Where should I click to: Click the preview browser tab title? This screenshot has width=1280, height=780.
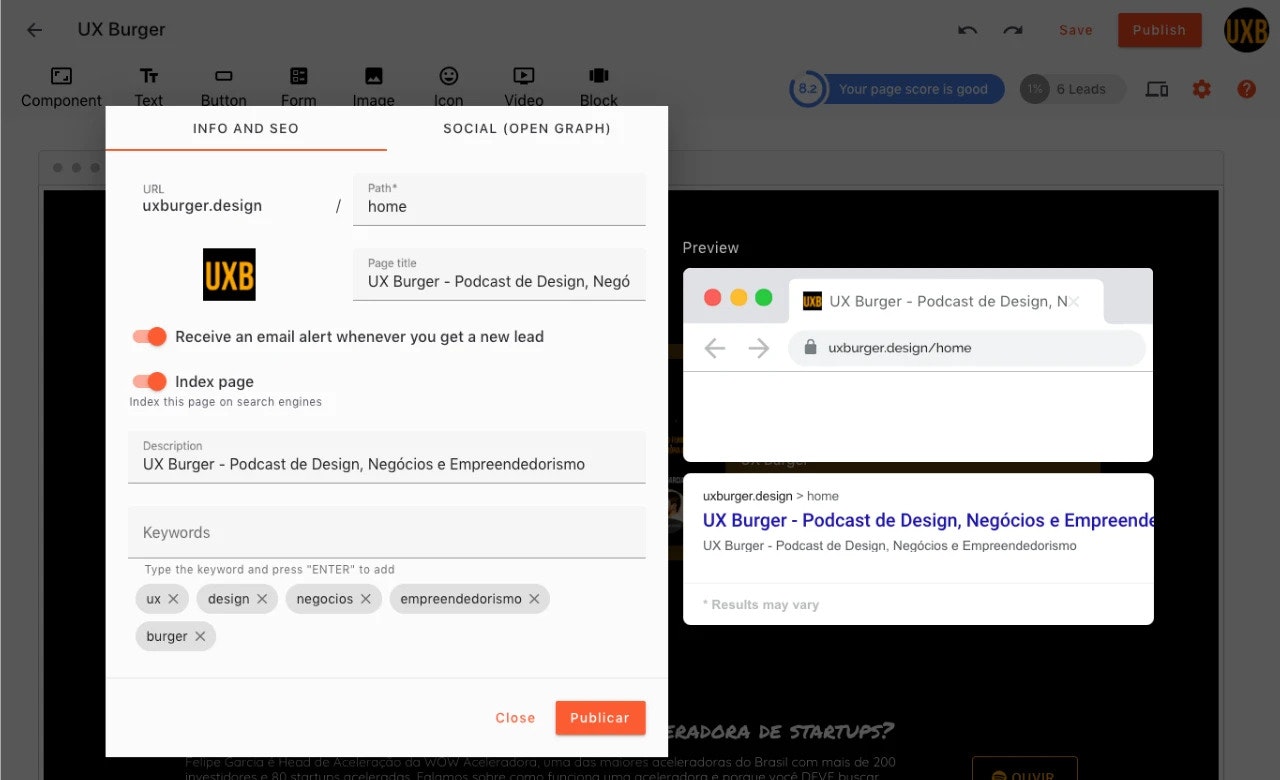click(948, 301)
